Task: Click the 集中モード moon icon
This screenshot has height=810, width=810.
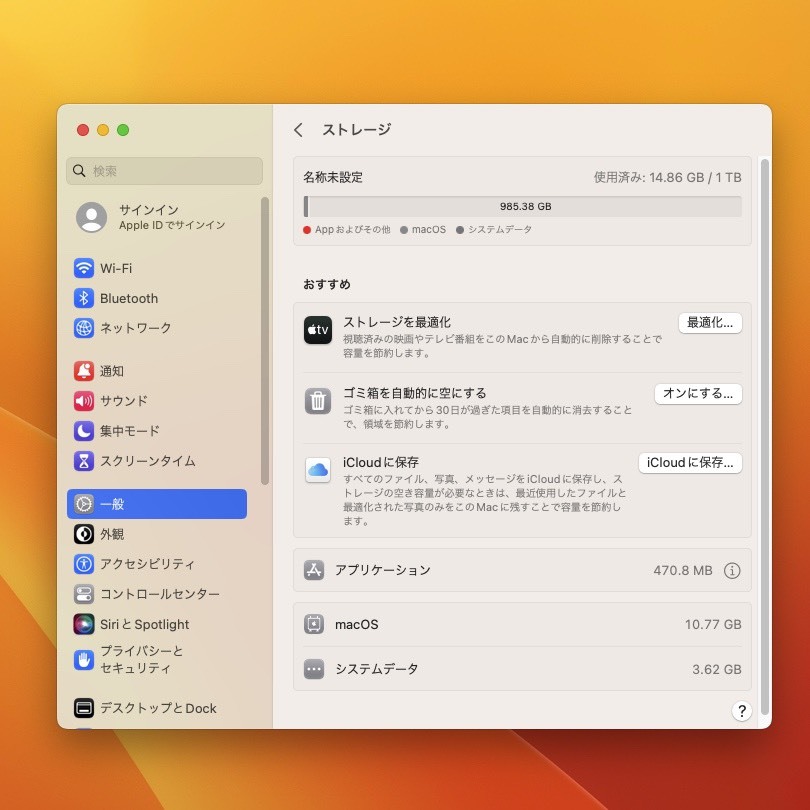Action: (84, 431)
